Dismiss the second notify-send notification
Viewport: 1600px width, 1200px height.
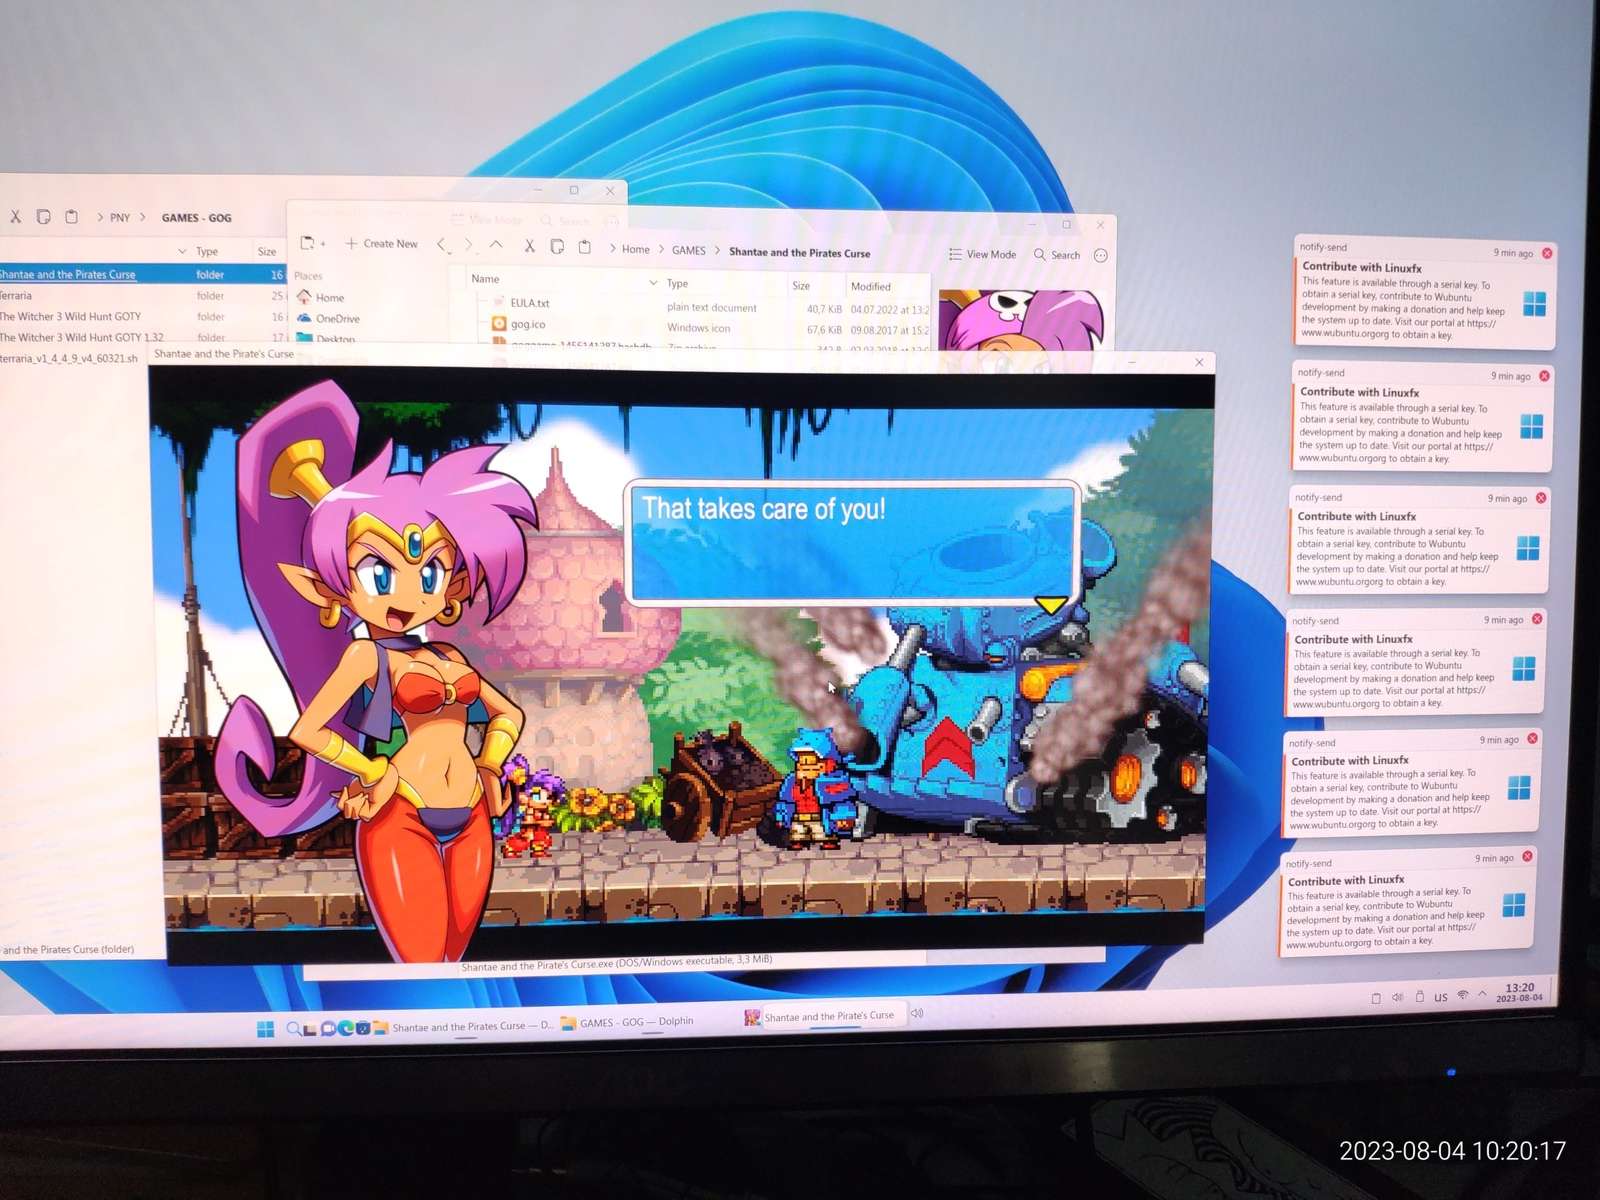[x=1544, y=376]
